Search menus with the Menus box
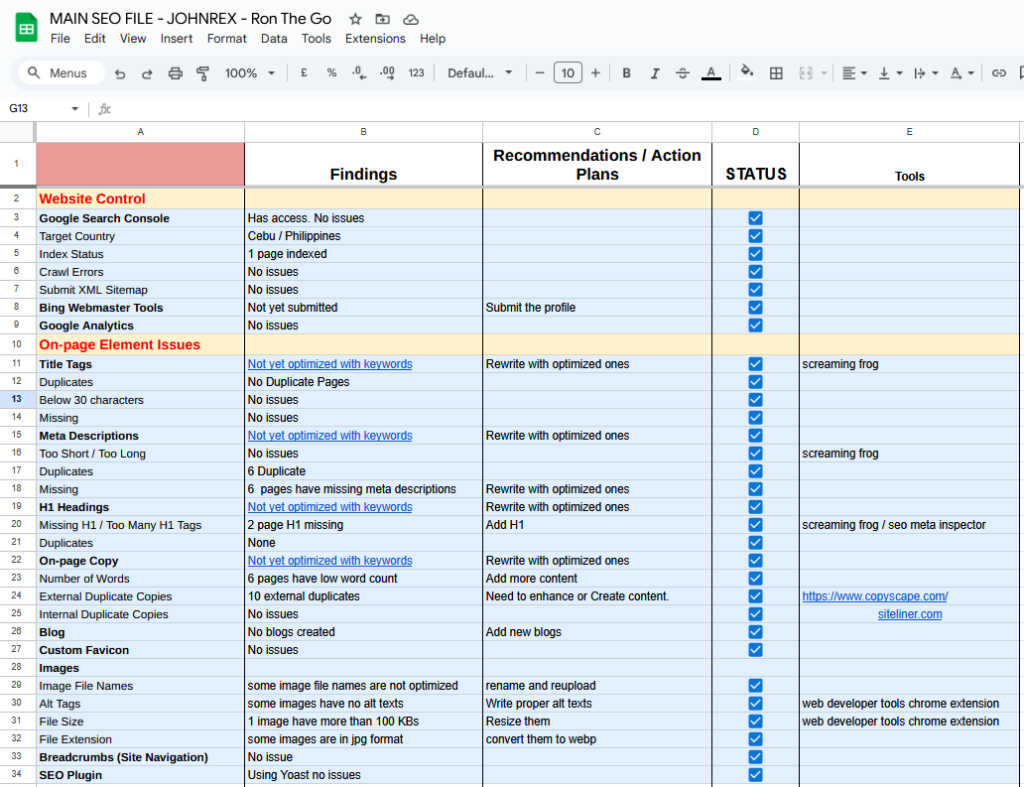The width and height of the screenshot is (1024, 787). [x=61, y=73]
